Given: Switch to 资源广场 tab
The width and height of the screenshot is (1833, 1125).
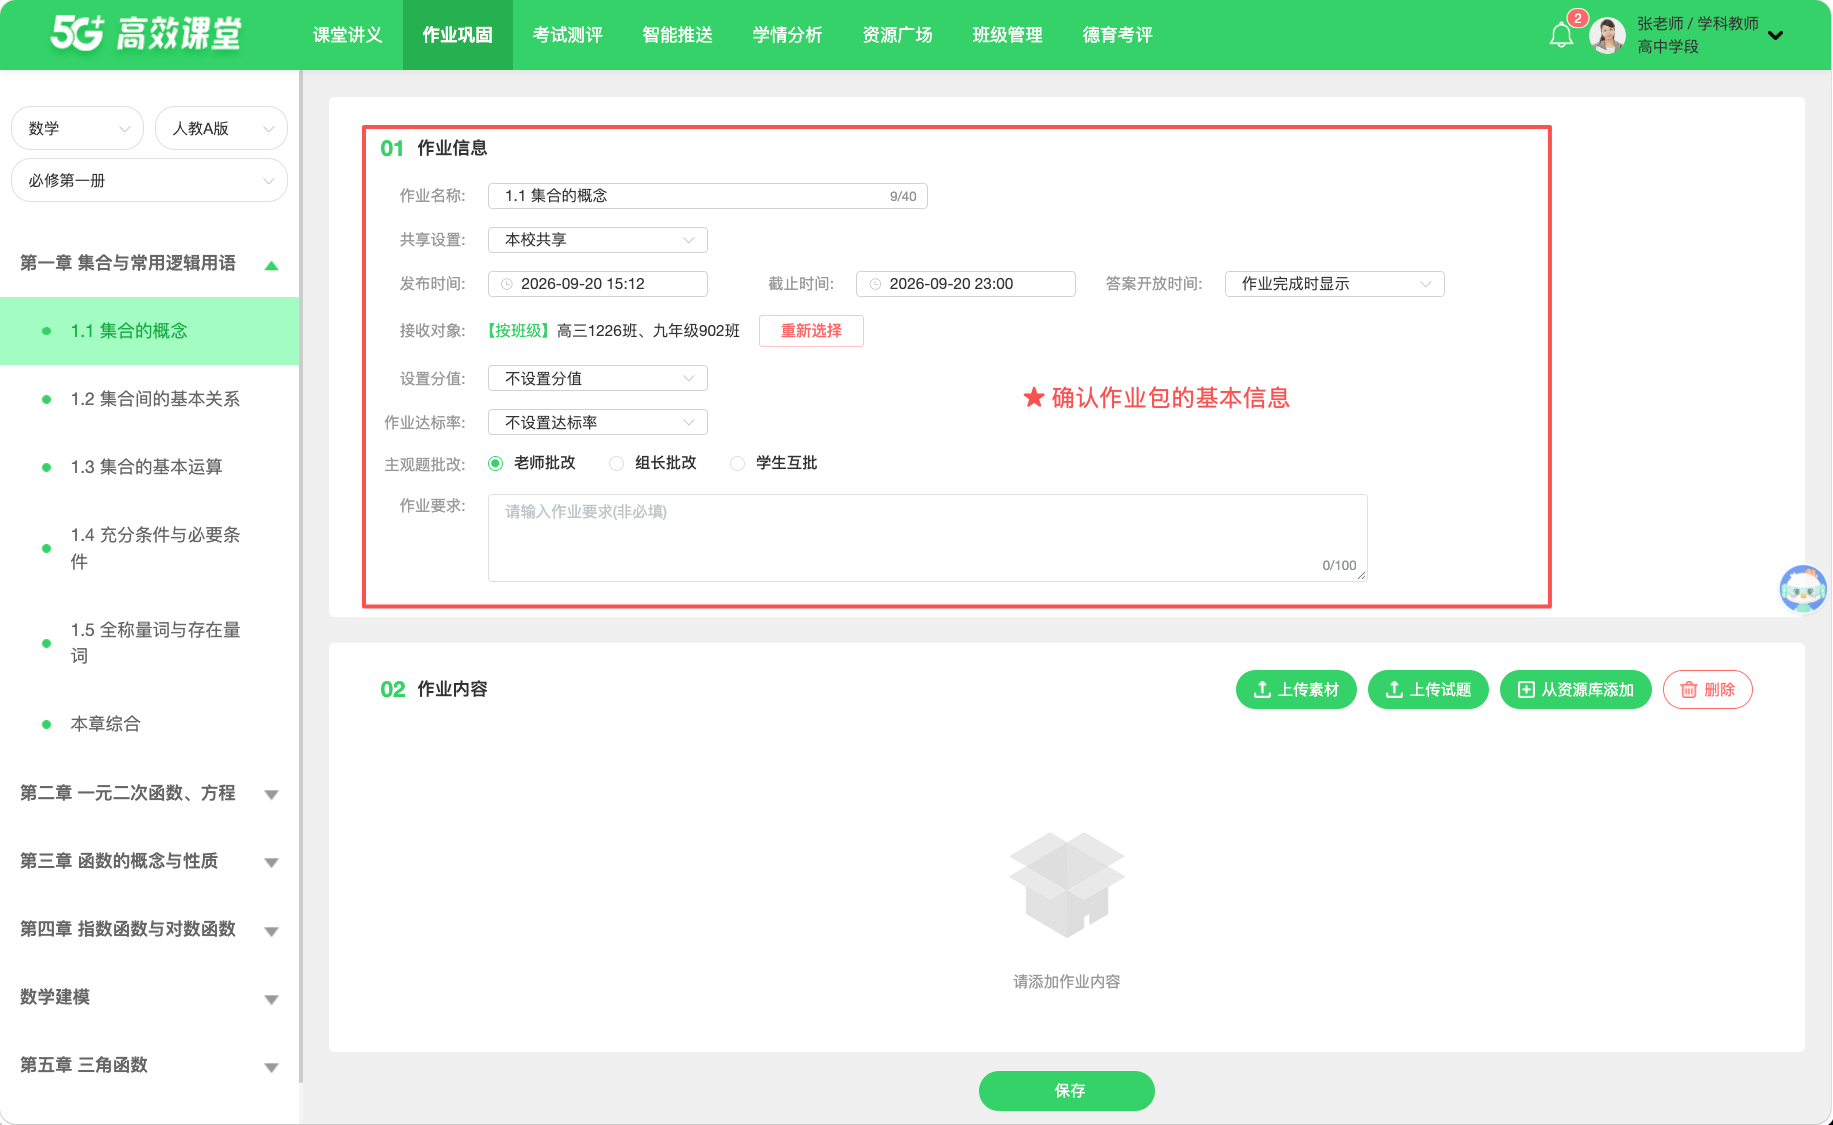Looking at the screenshot, I should (x=897, y=35).
